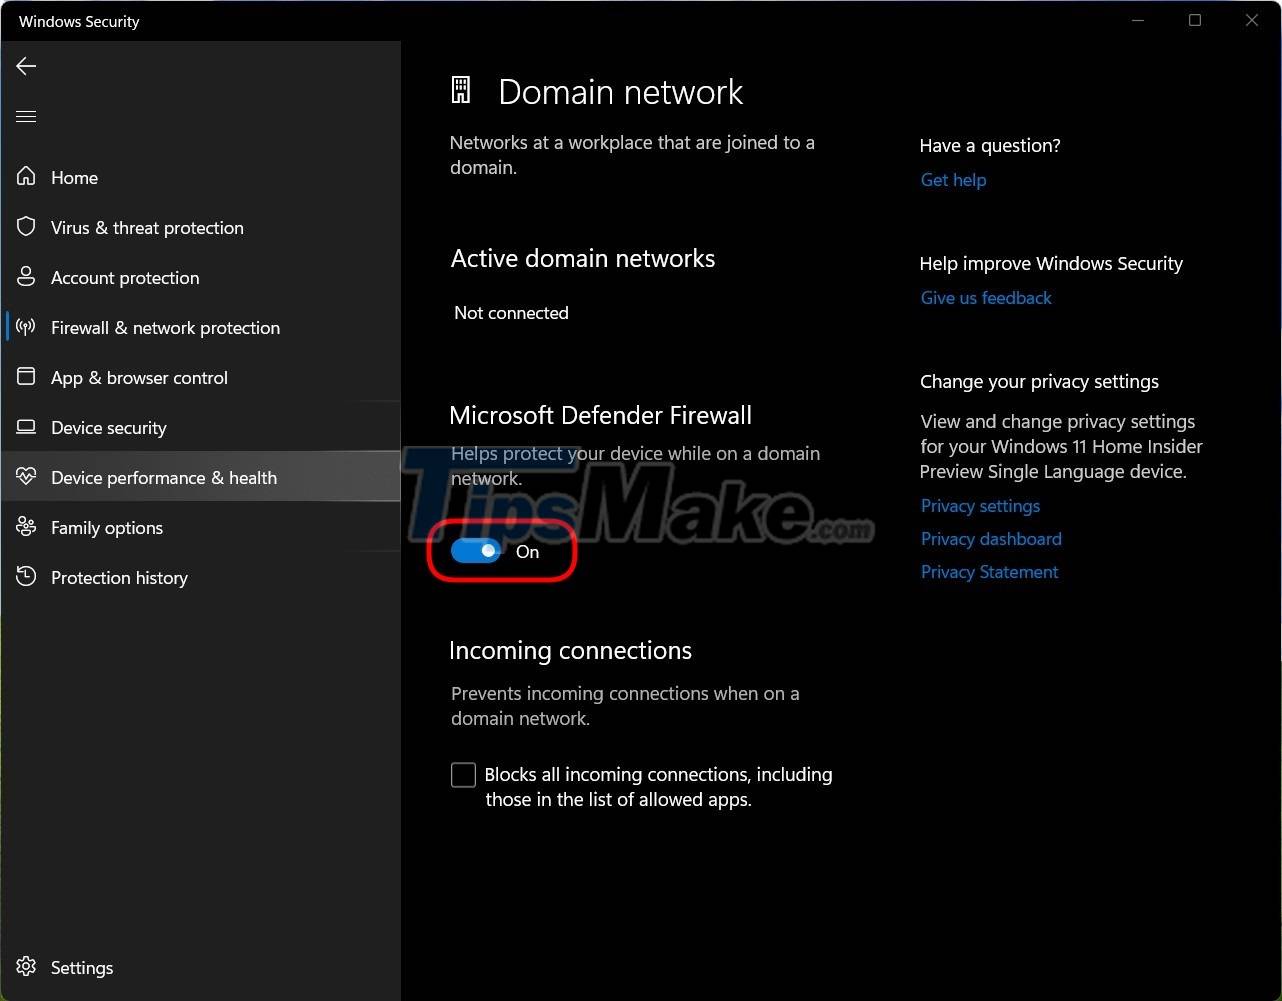Click the Have a question? heading
The height and width of the screenshot is (1001, 1282).
coord(990,146)
